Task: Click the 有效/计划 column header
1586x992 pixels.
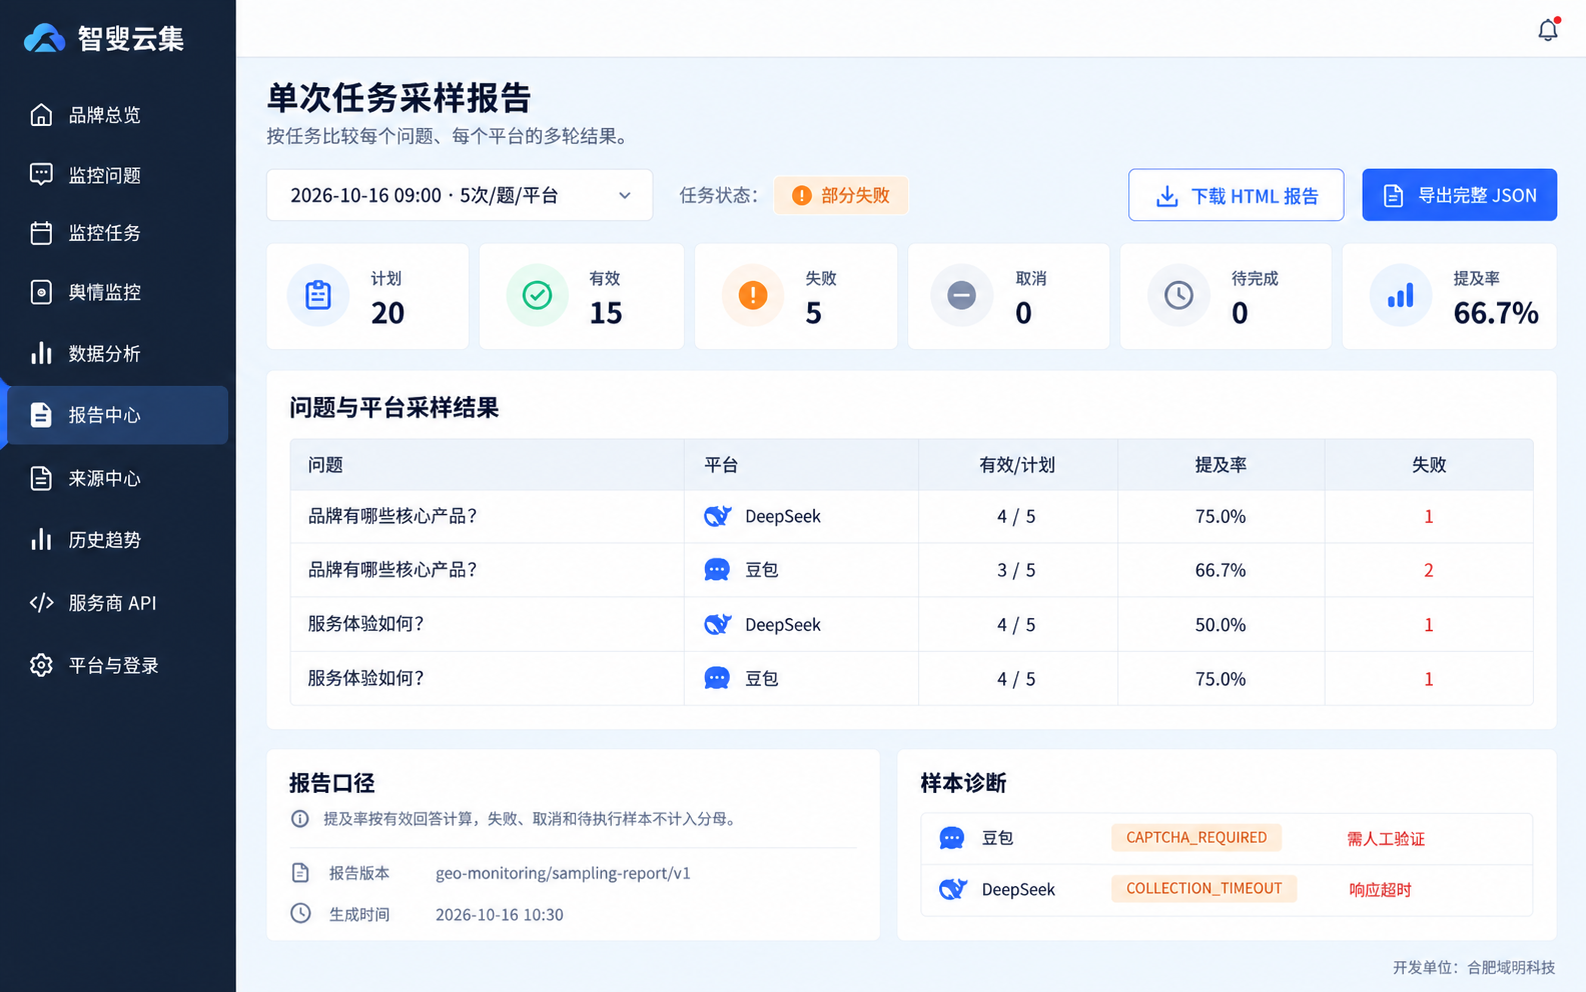Action: [1017, 465]
